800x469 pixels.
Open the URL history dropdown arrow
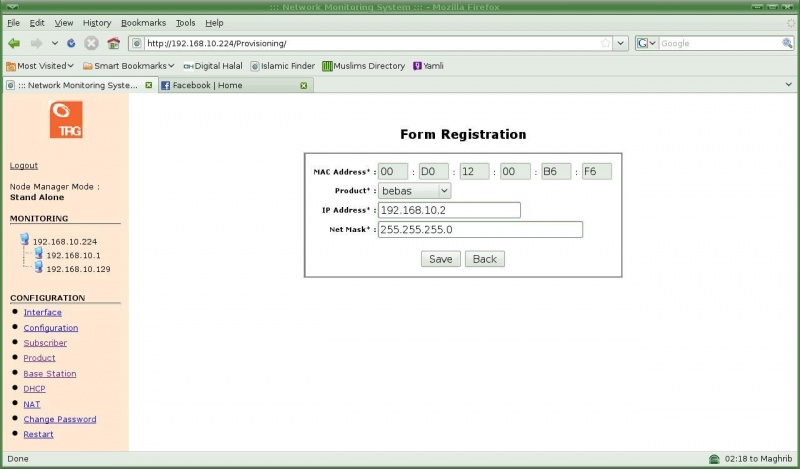pos(620,43)
